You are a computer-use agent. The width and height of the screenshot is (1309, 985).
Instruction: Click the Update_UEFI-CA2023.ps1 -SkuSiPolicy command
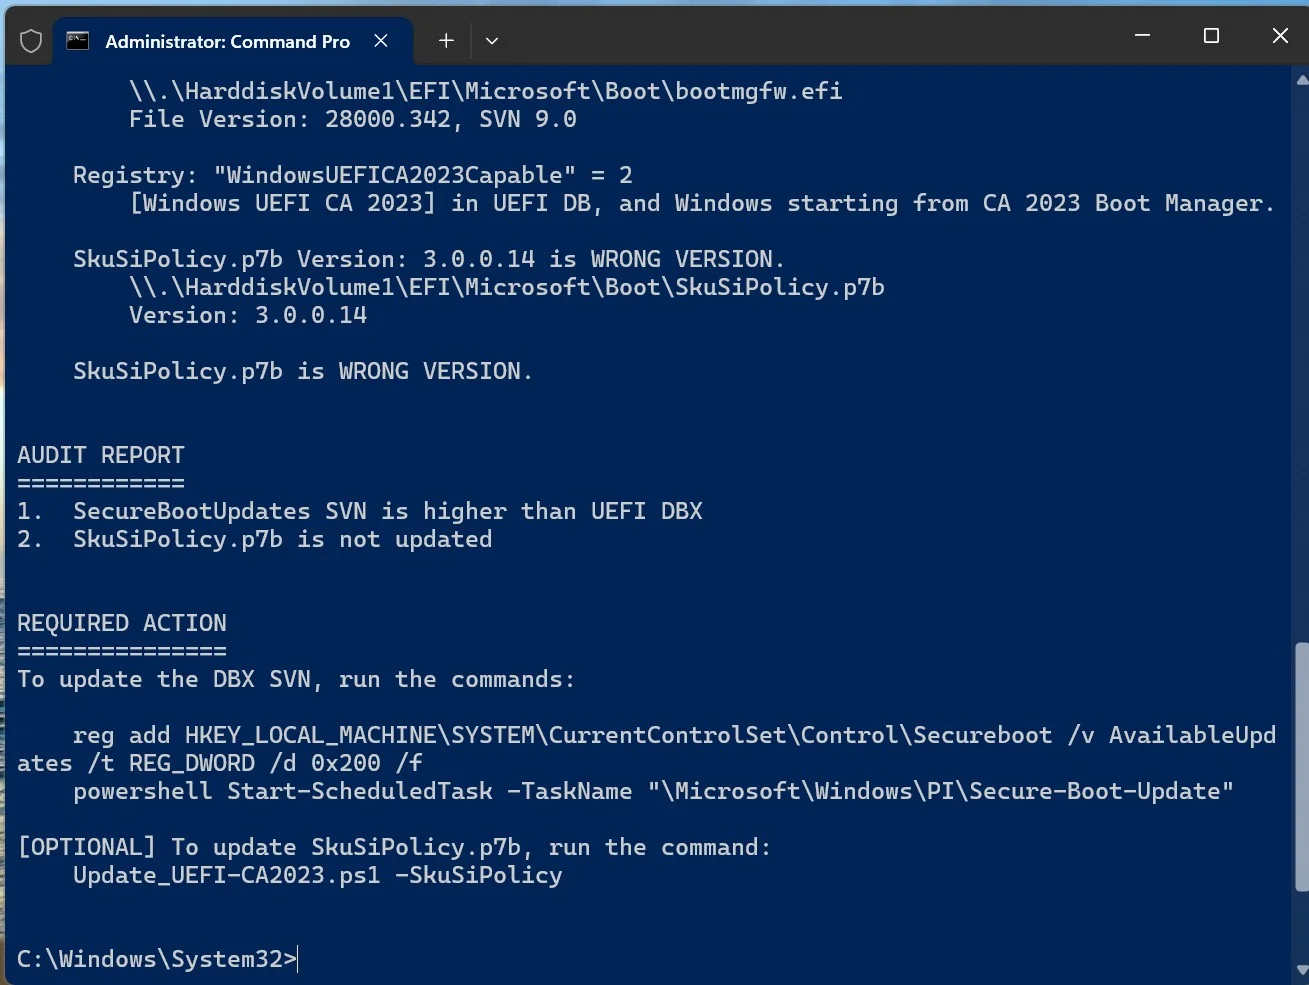[318, 875]
